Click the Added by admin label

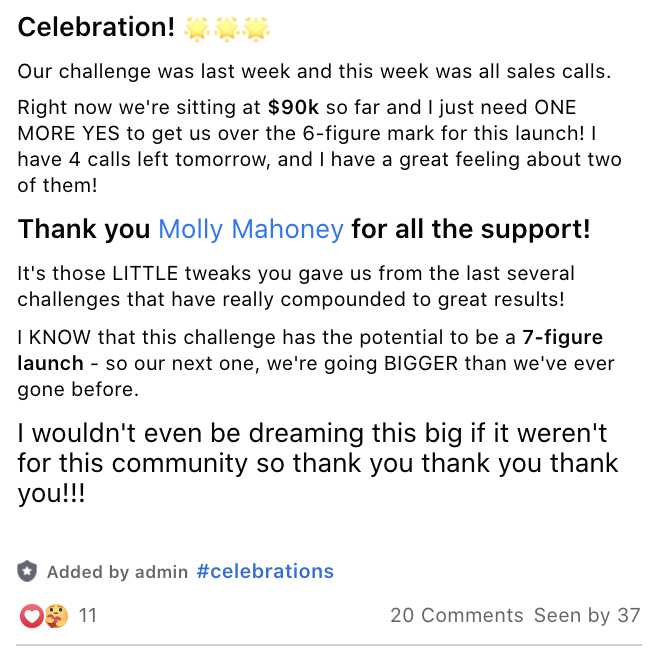point(117,572)
